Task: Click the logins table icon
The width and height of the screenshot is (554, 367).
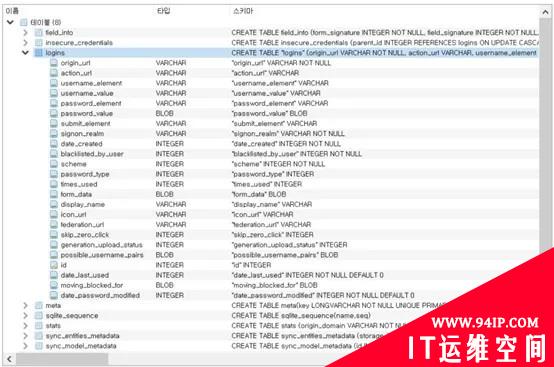Action: pos(39,53)
